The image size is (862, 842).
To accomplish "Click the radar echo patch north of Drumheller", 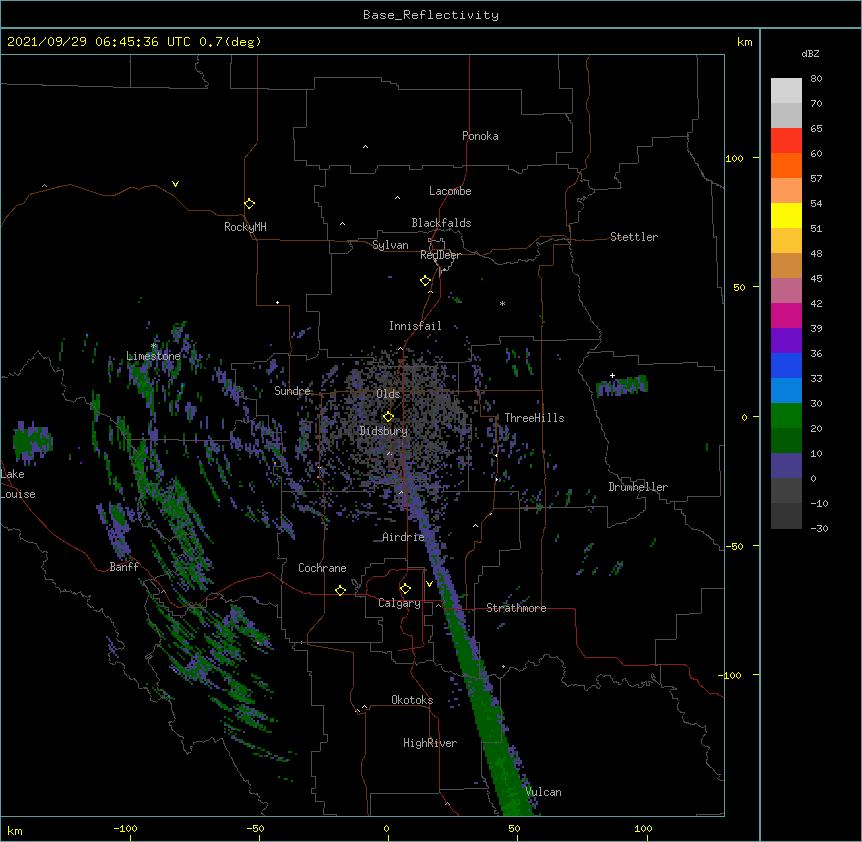I will [622, 385].
